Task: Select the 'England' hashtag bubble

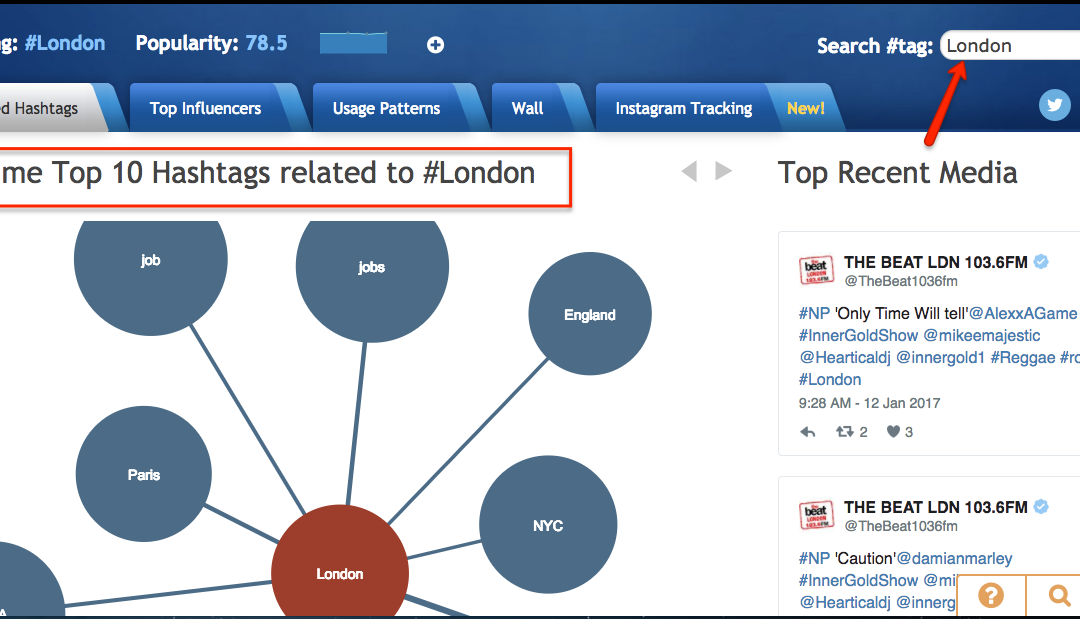Action: pos(590,314)
